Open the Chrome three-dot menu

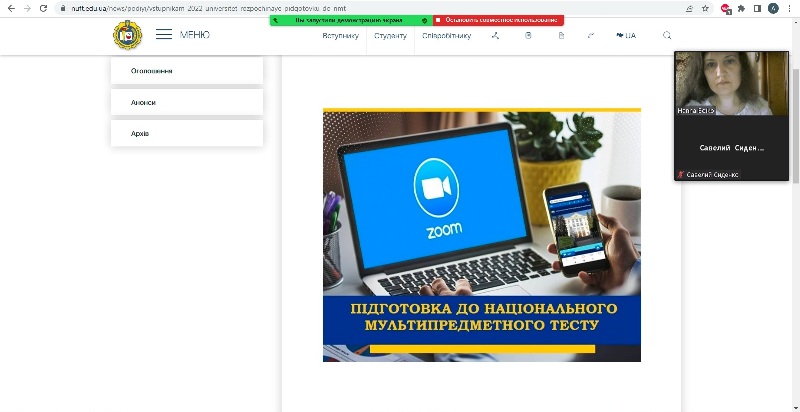tap(788, 8)
